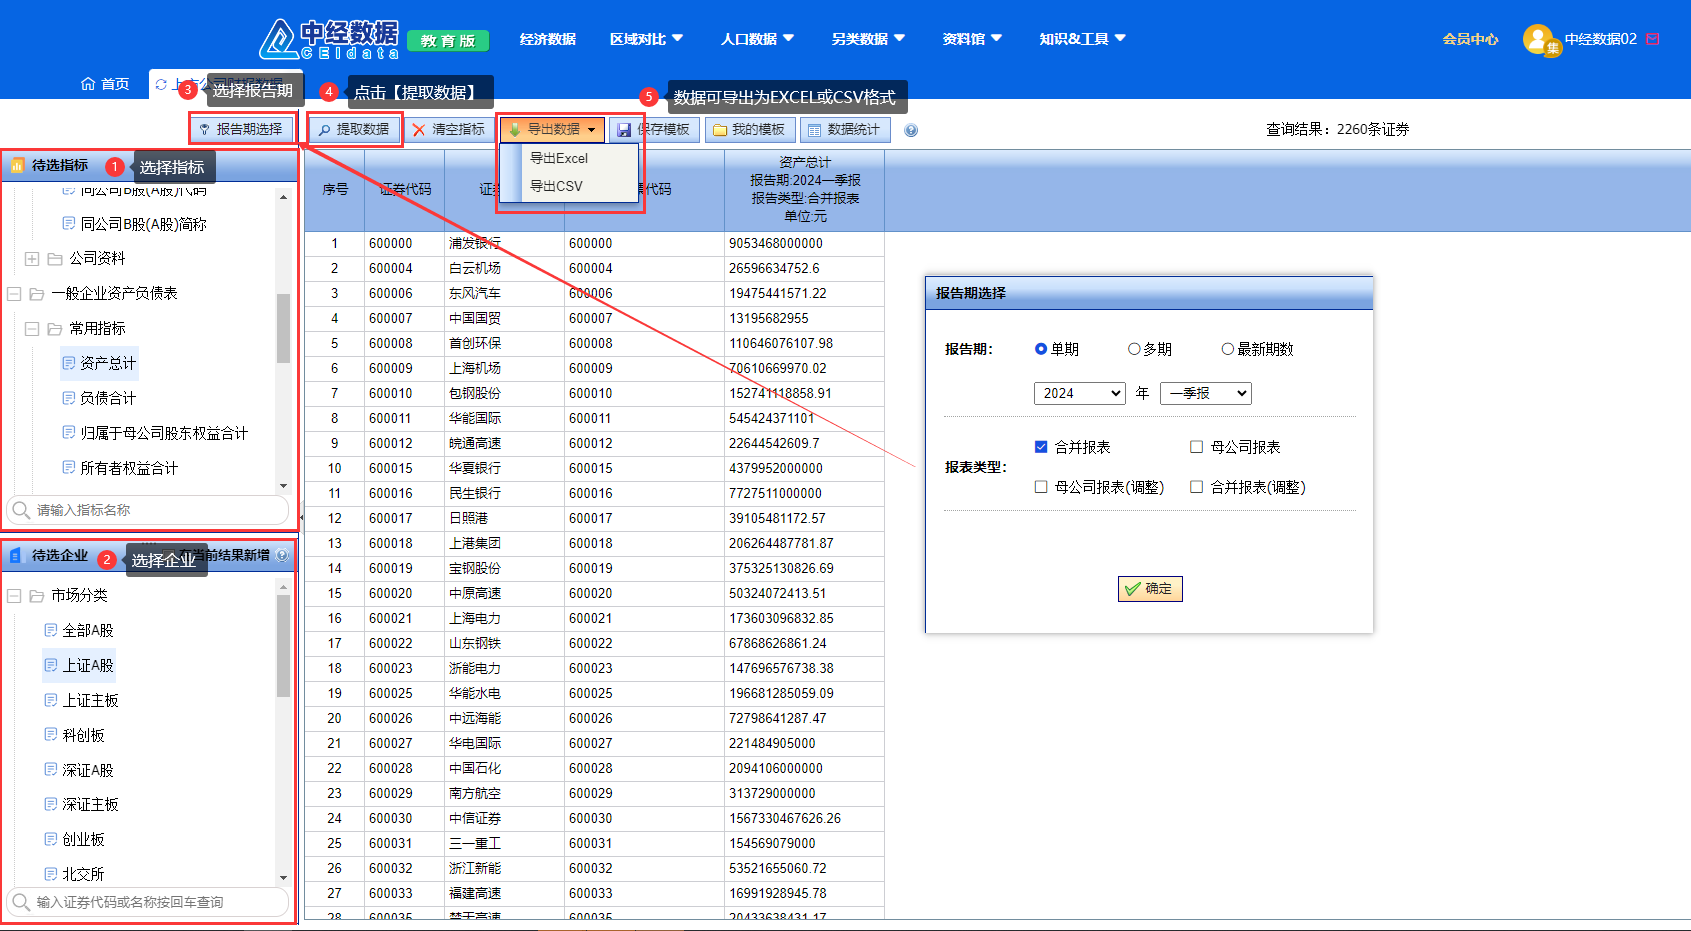The width and height of the screenshot is (1691, 931).
Task: Uncheck the 合并报表 checkbox
Action: click(x=1041, y=447)
